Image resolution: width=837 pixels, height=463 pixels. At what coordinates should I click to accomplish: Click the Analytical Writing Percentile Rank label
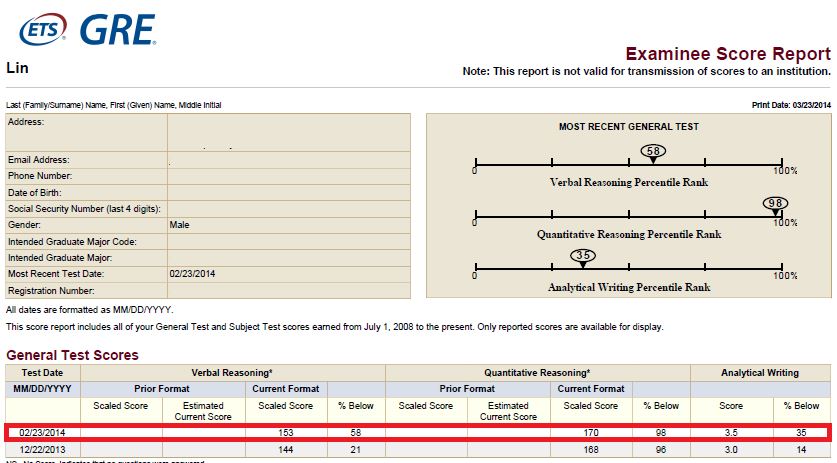tap(629, 287)
